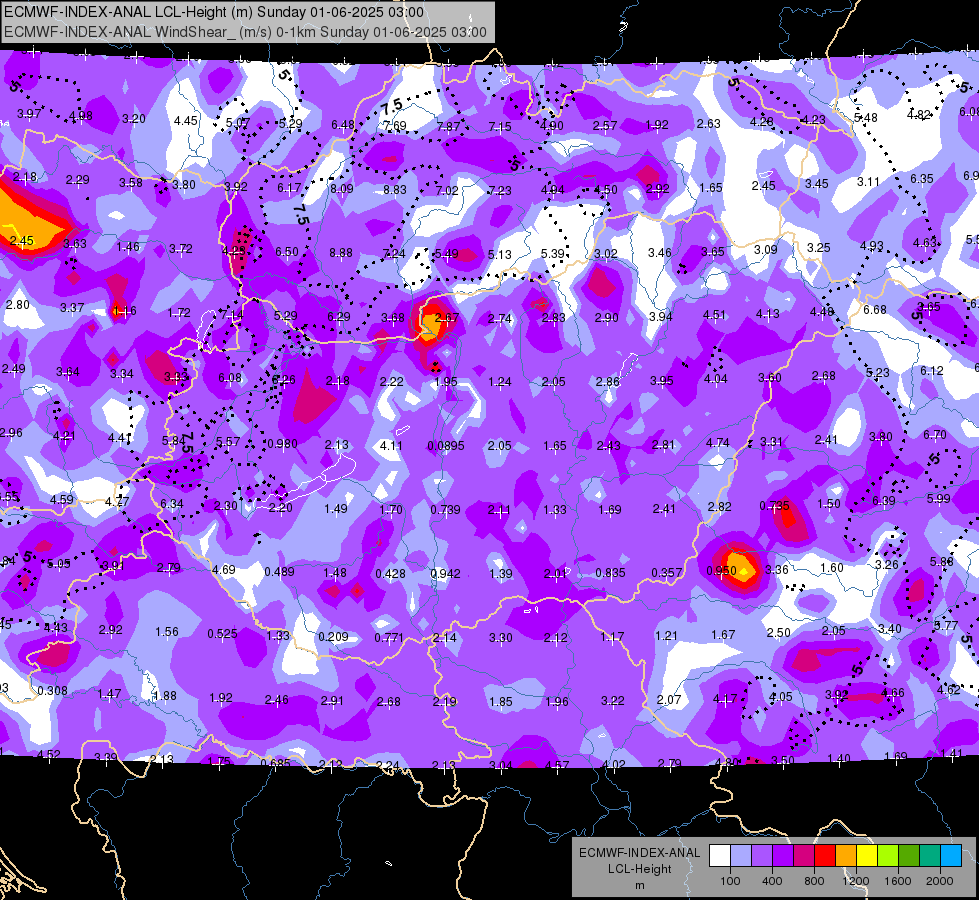979x900 pixels.
Task: Click the magenta legend swatch
Action: pos(804,856)
